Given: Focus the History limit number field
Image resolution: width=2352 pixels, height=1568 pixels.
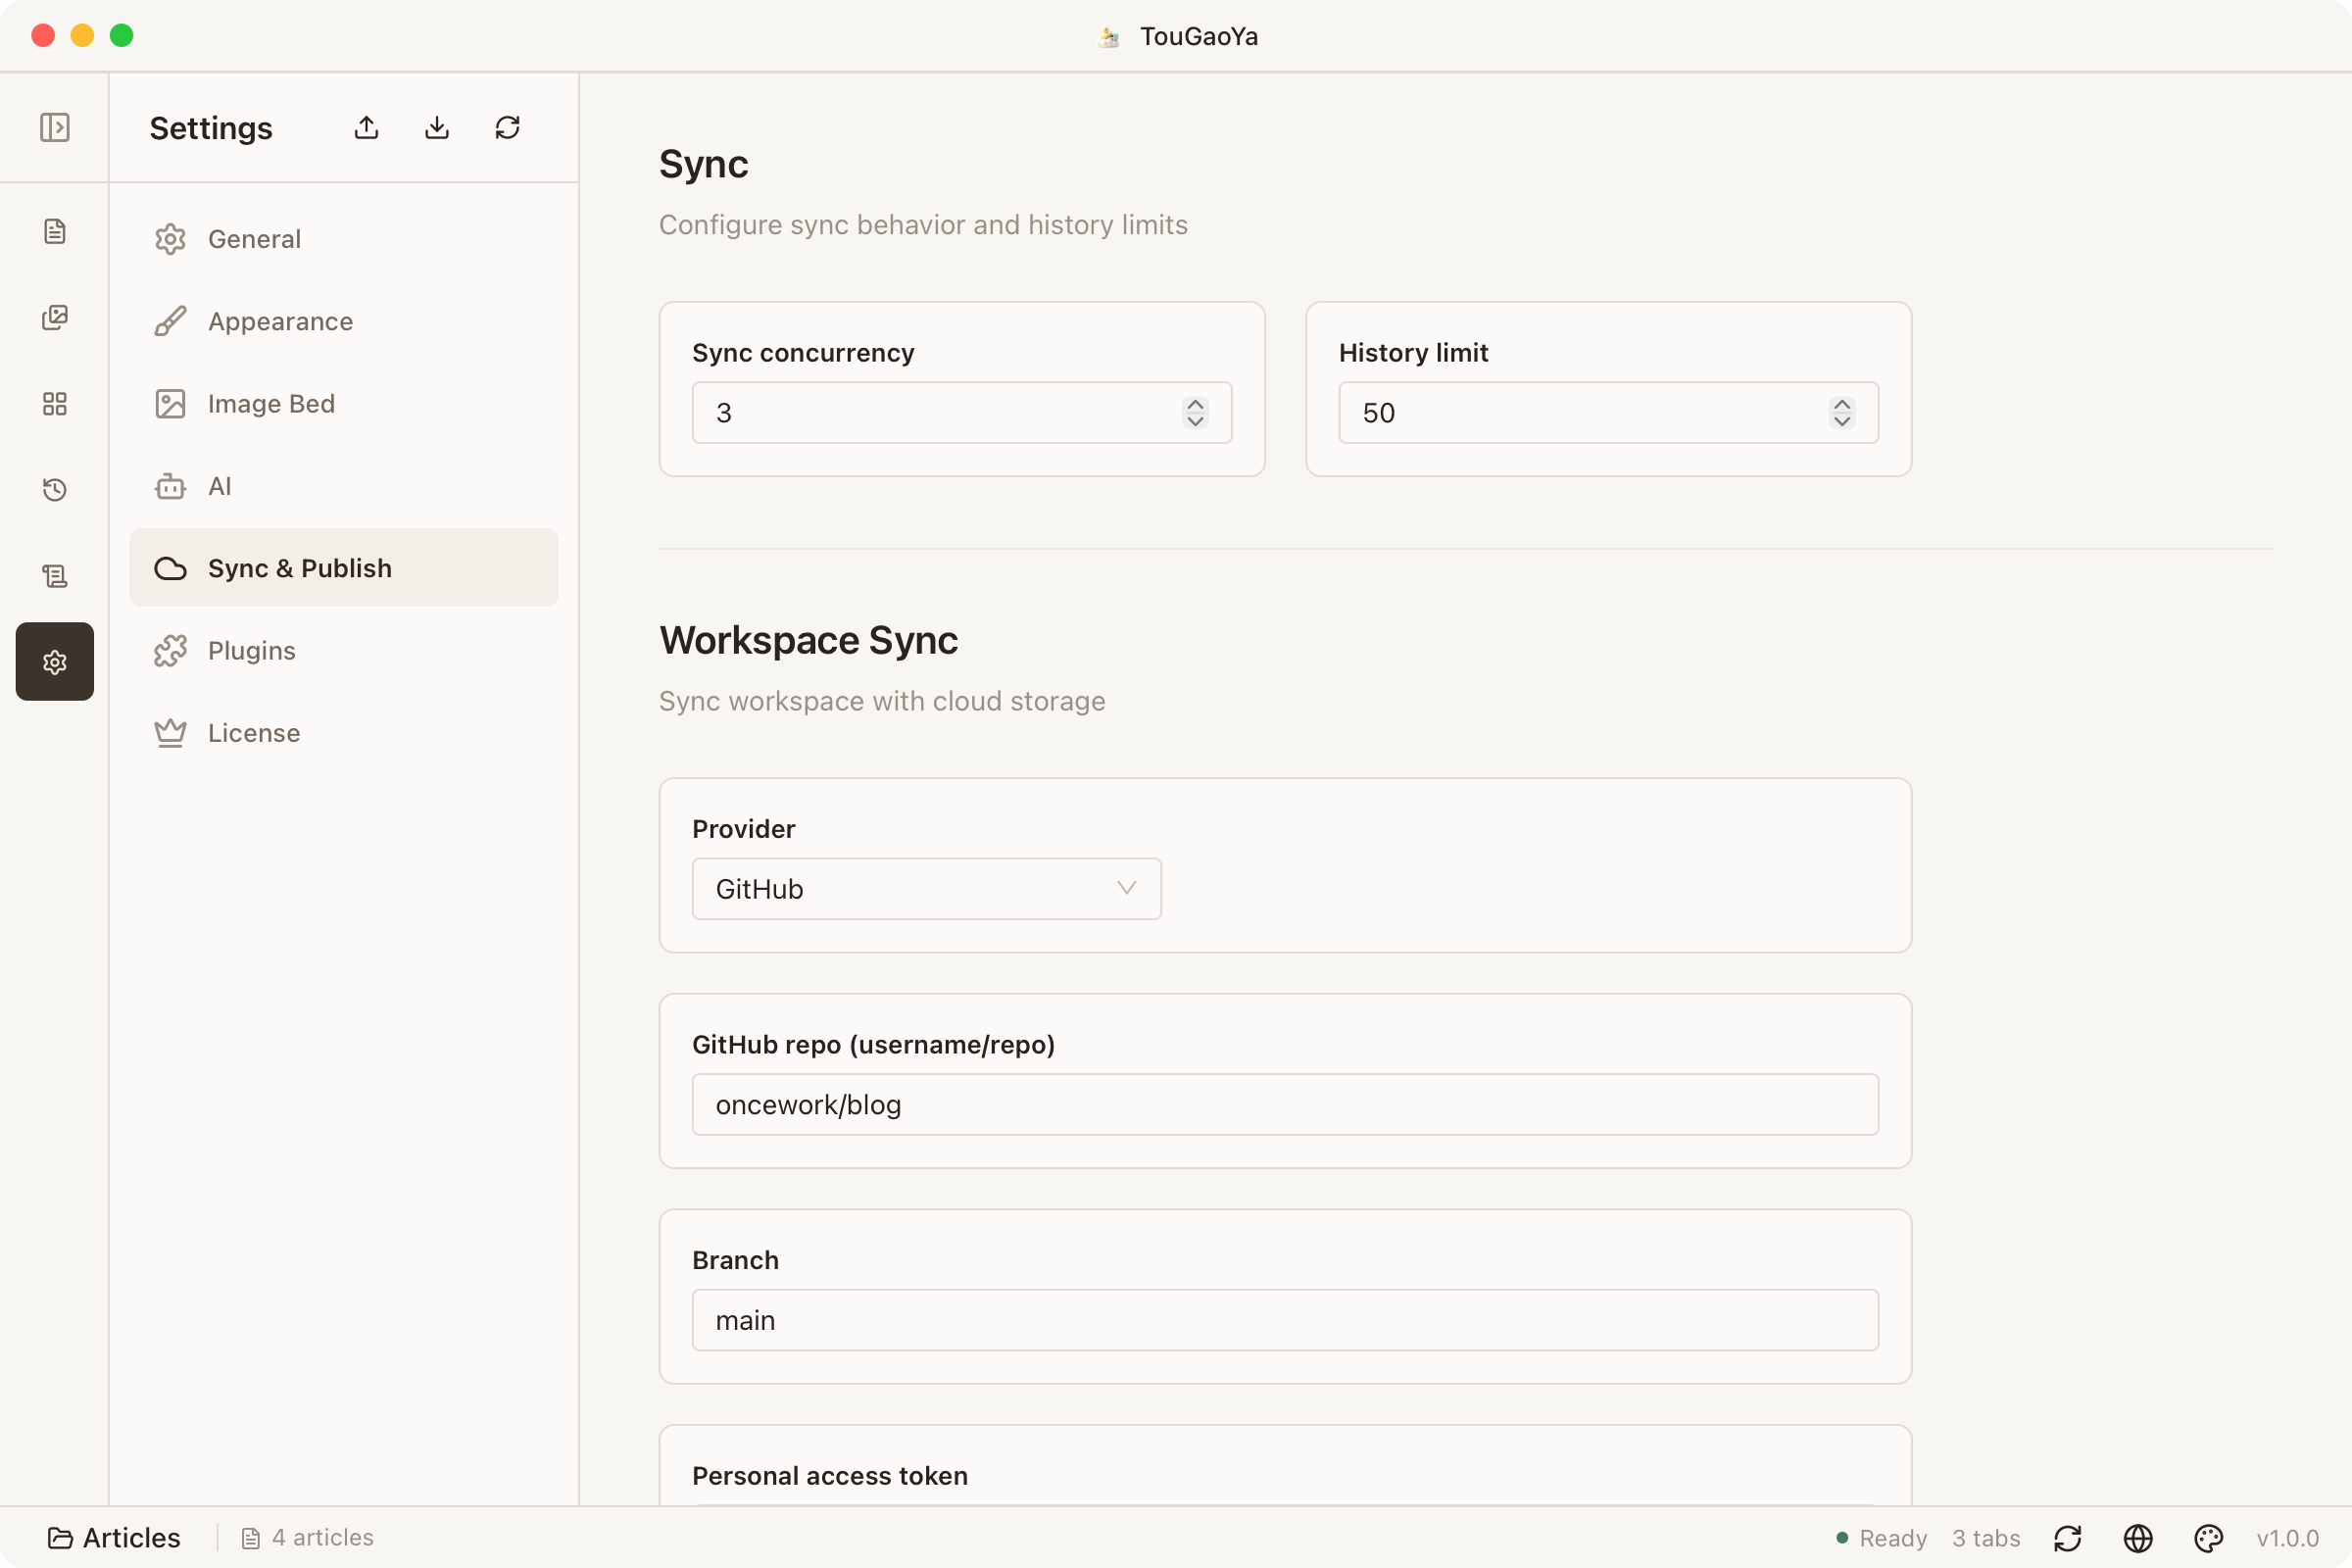Looking at the screenshot, I should click(1608, 413).
